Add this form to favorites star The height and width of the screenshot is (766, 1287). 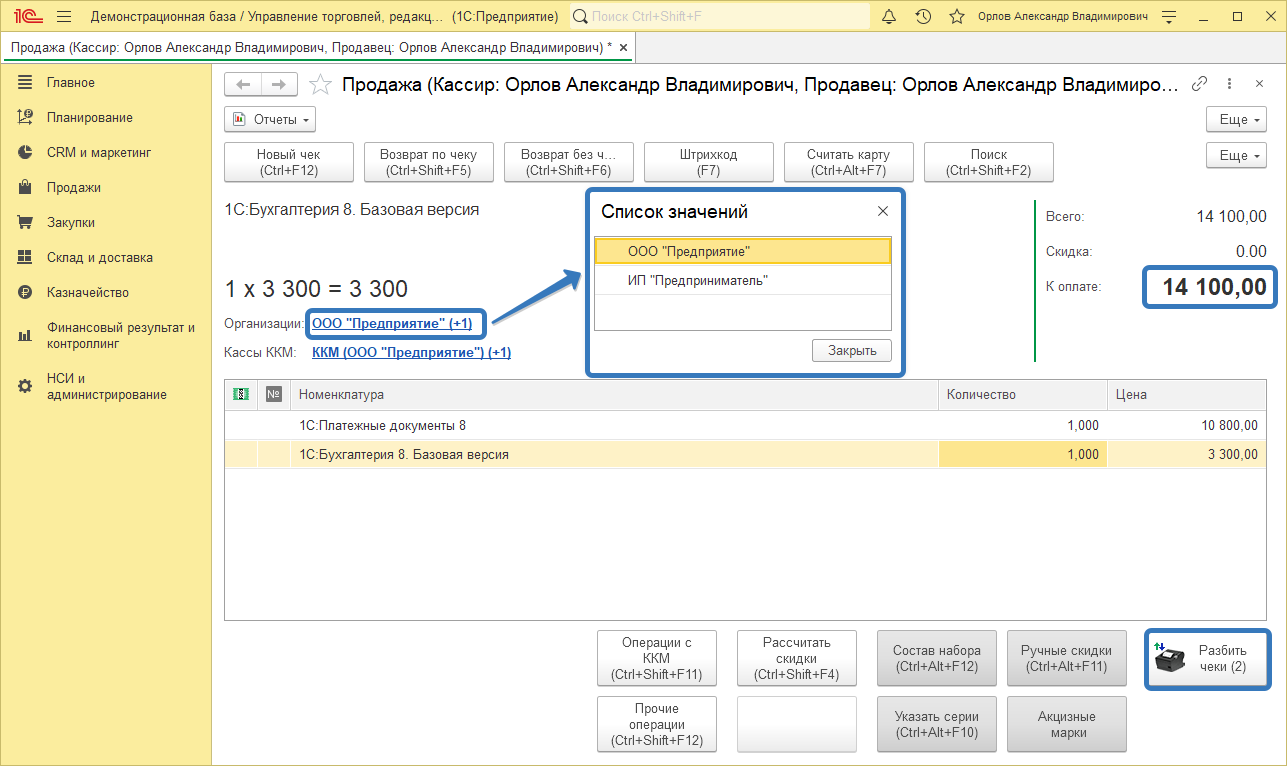click(x=320, y=84)
